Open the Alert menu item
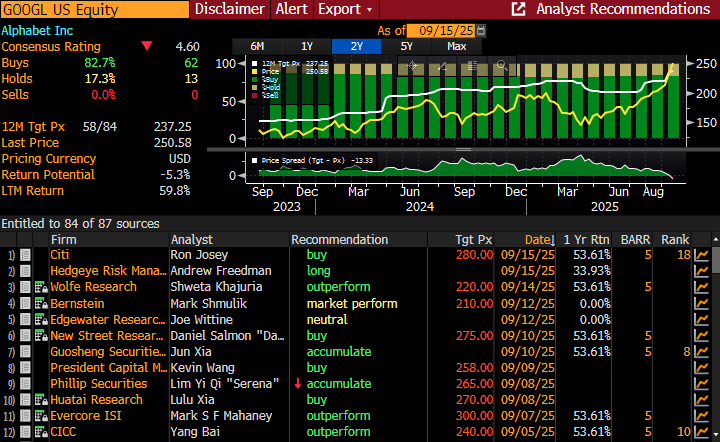 click(x=292, y=9)
